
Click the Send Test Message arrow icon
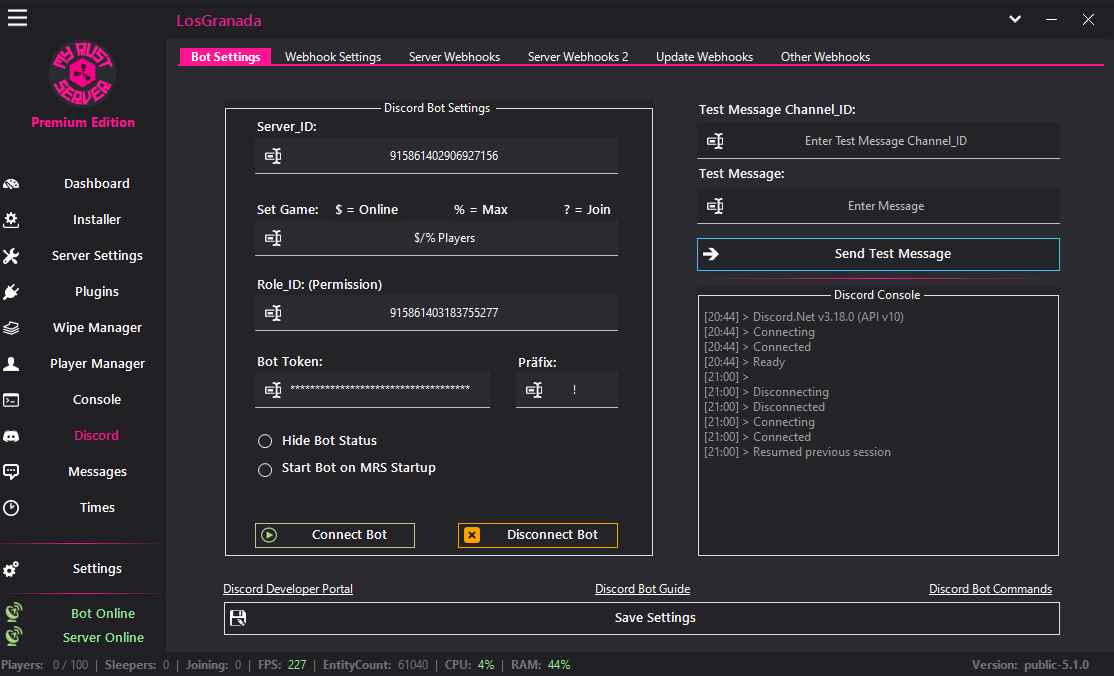pos(711,254)
